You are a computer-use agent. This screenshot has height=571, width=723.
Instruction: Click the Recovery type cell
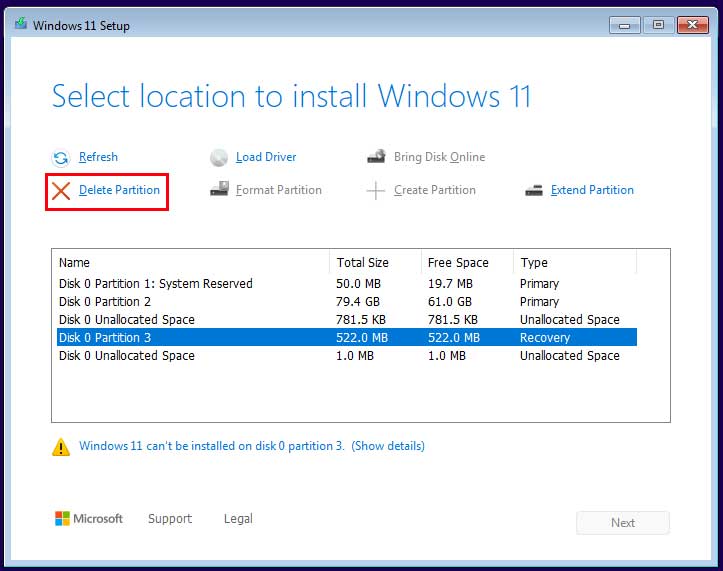click(x=545, y=338)
